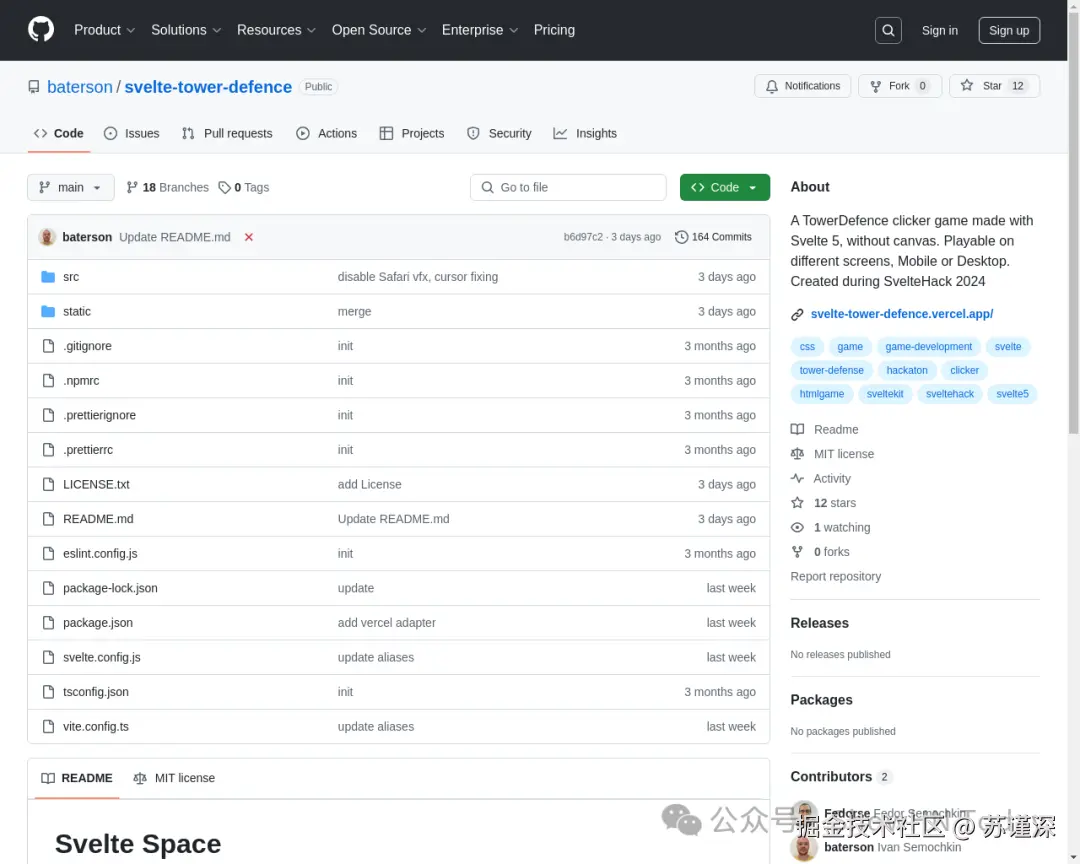
Task: Open svelte-tower-defence.vercel.app link
Action: click(902, 314)
